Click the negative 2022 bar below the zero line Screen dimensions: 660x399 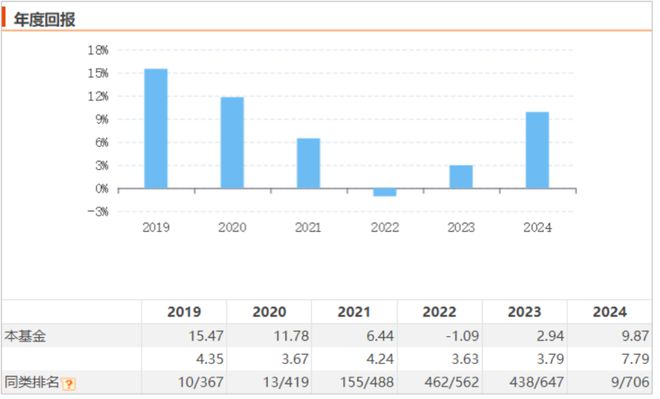pyautogui.click(x=385, y=192)
